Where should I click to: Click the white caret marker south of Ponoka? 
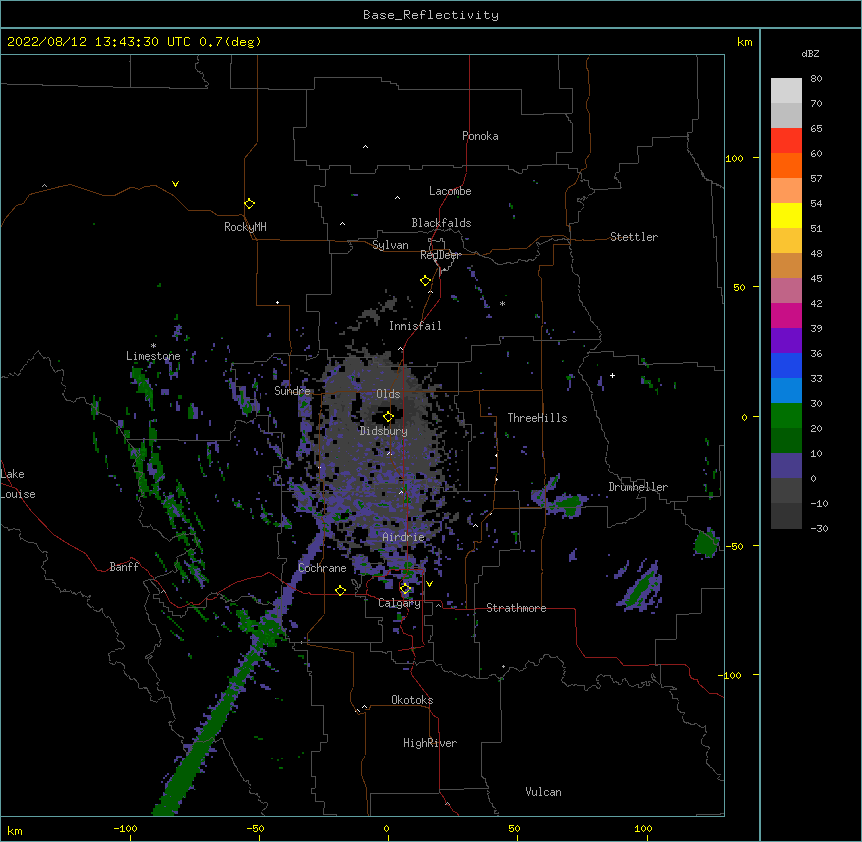coord(365,147)
